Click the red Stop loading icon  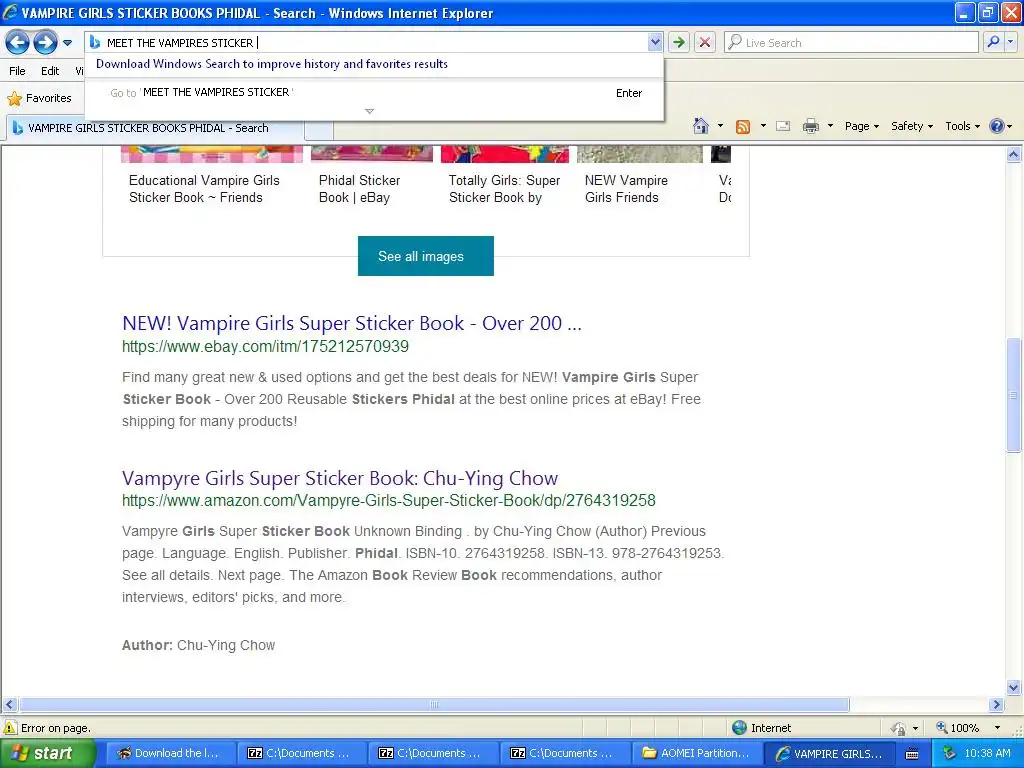705,42
